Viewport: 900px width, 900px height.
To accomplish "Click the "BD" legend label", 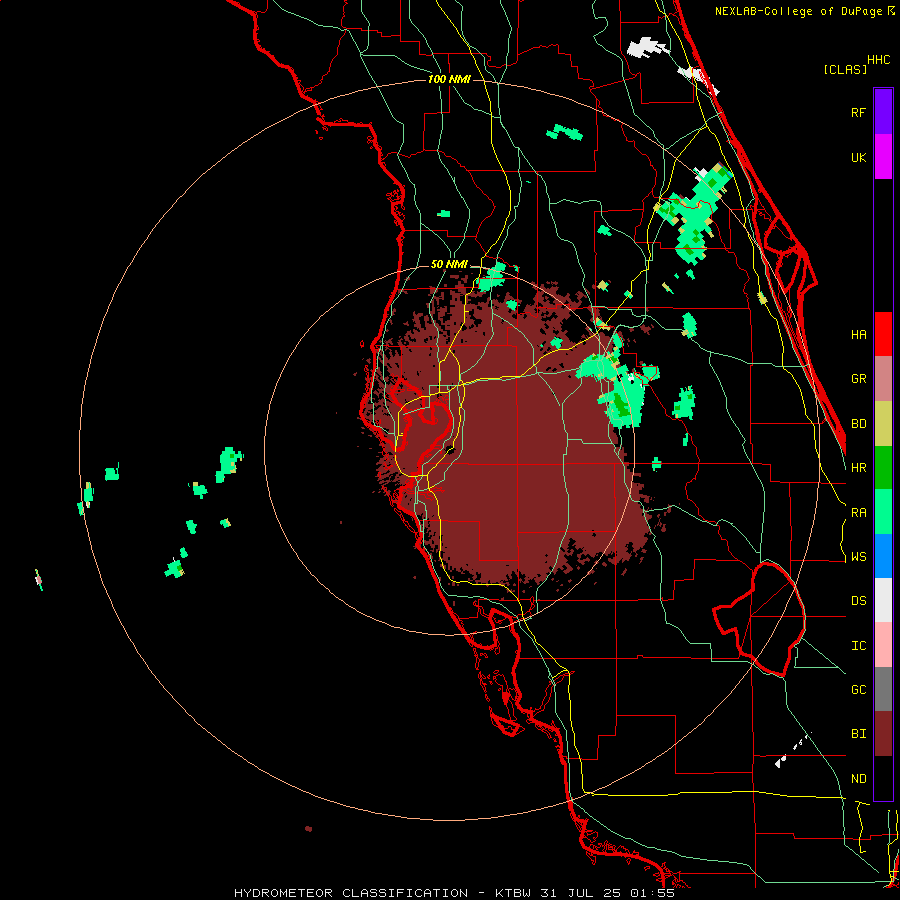I will point(858,424).
